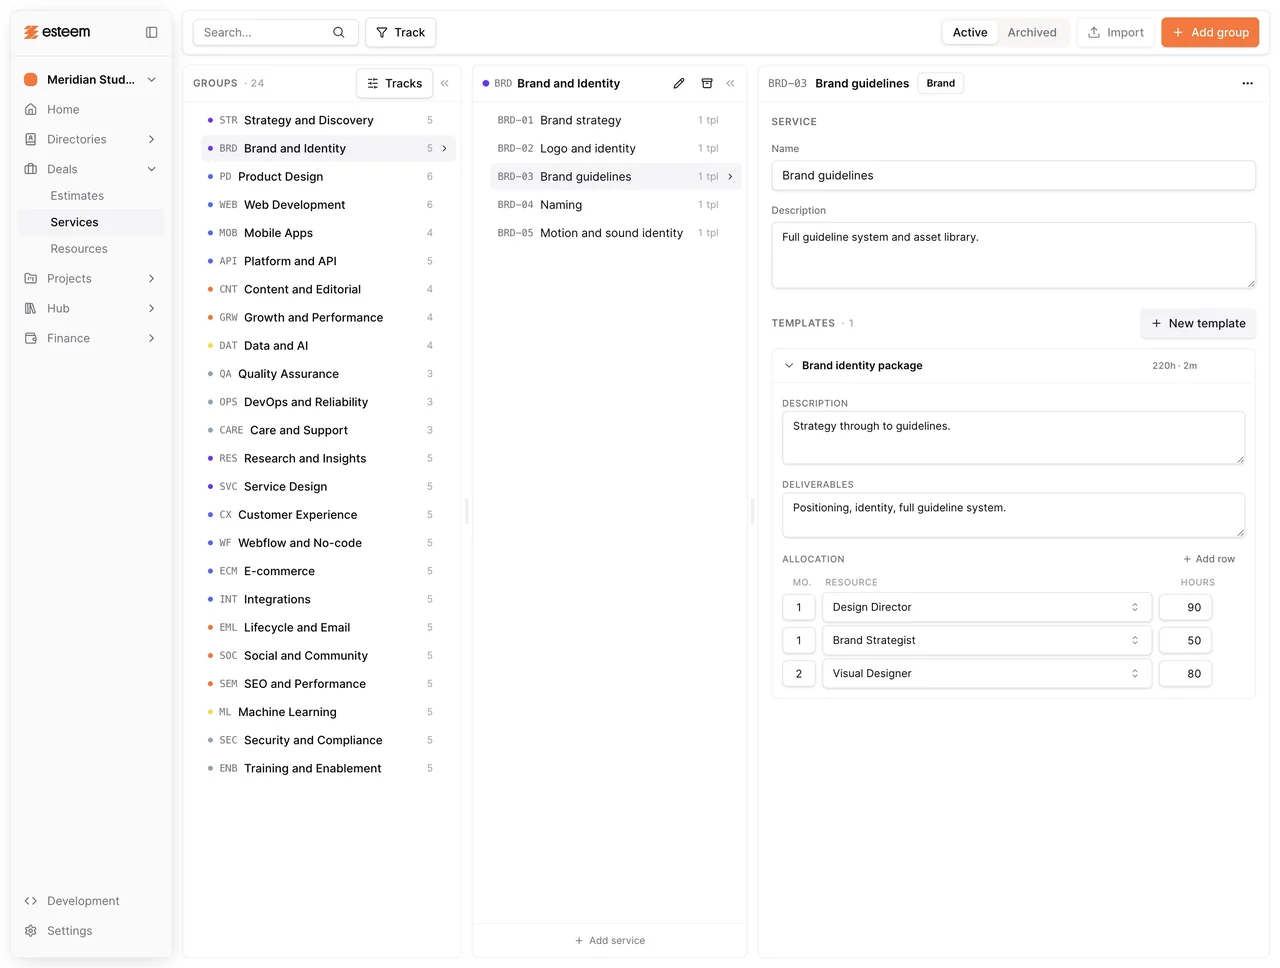Select Web Development group
This screenshot has height=968, width=1280.
point(328,204)
